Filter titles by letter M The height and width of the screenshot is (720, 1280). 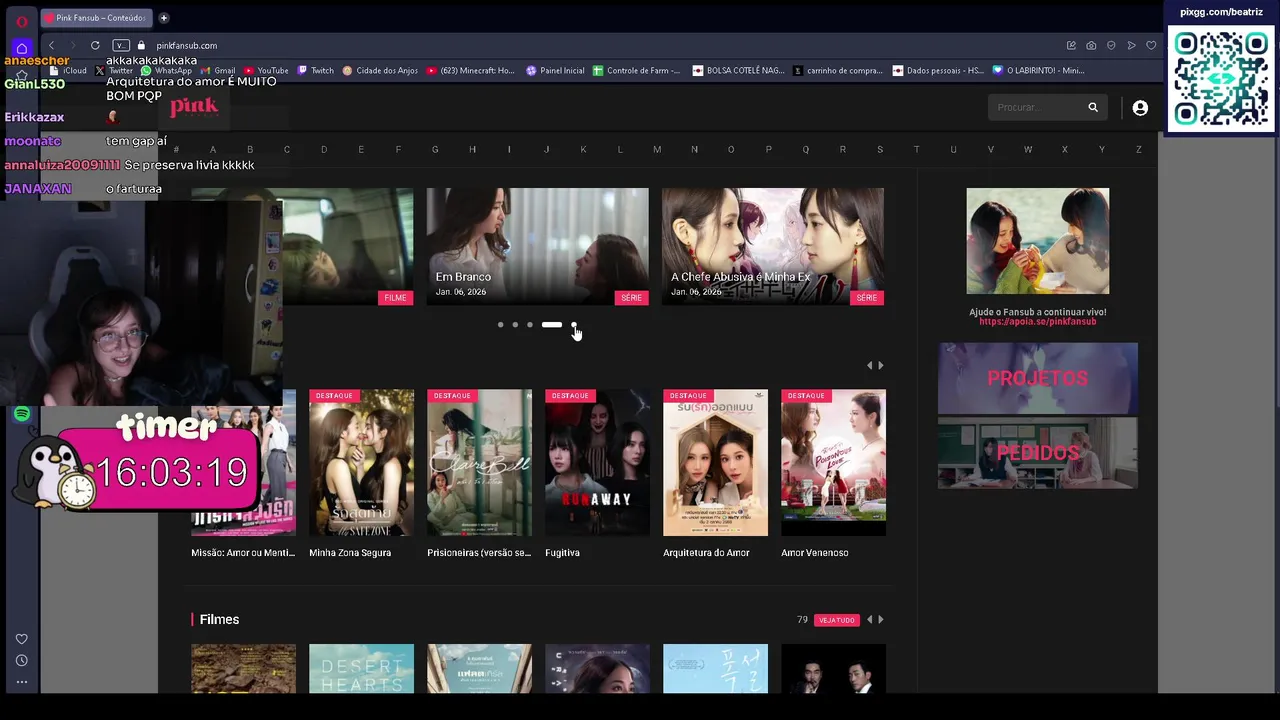tap(657, 150)
